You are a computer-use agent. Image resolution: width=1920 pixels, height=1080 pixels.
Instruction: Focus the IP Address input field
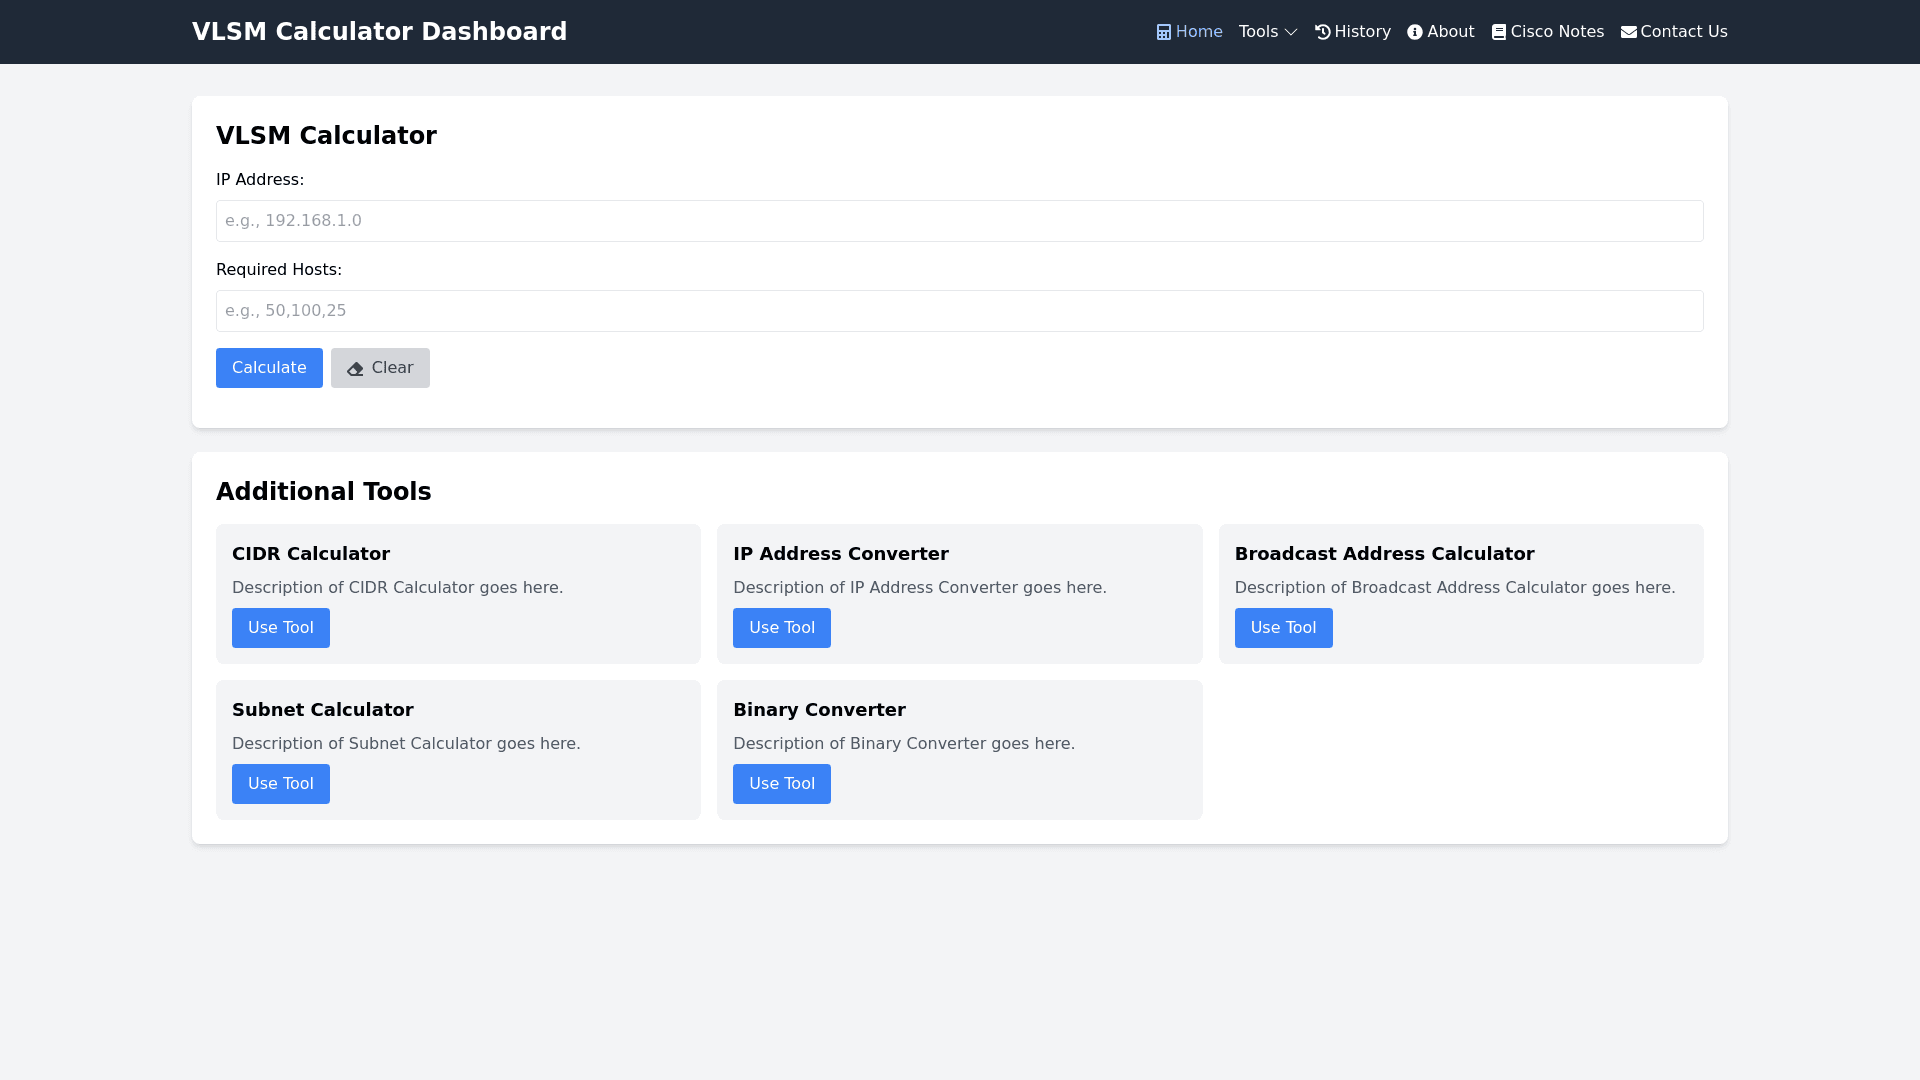959,221
